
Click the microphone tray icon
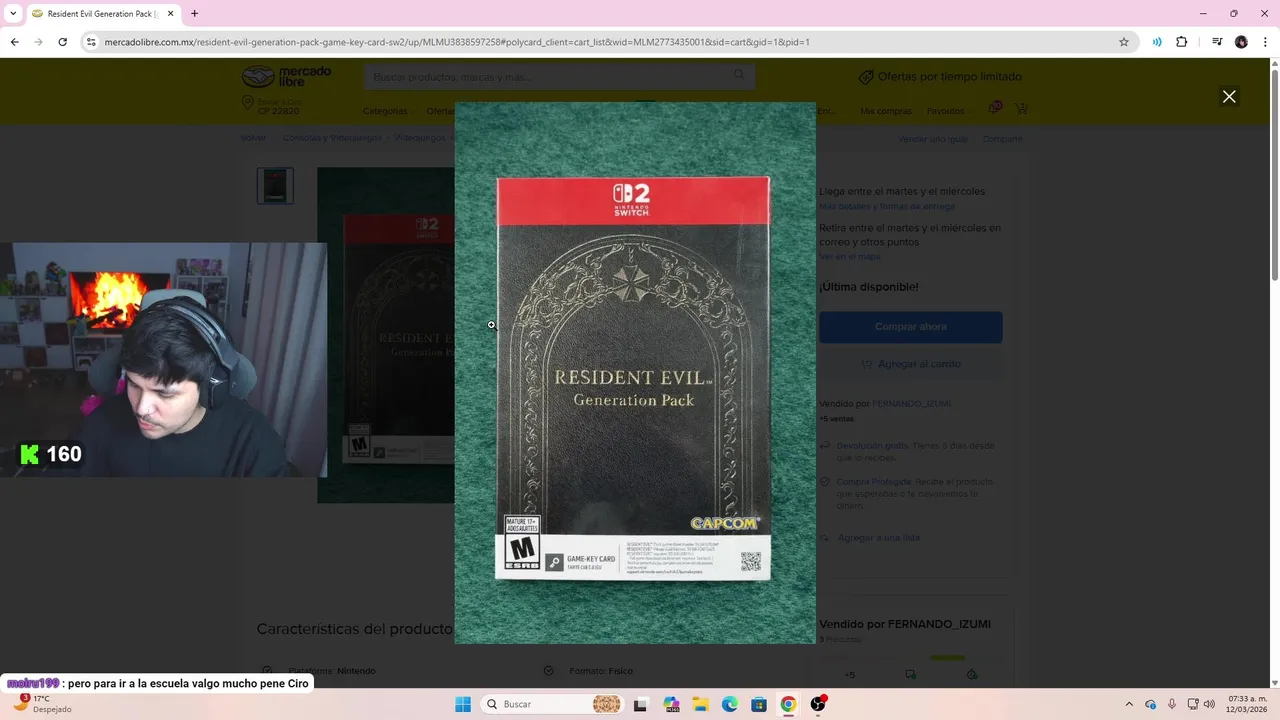[1172, 704]
